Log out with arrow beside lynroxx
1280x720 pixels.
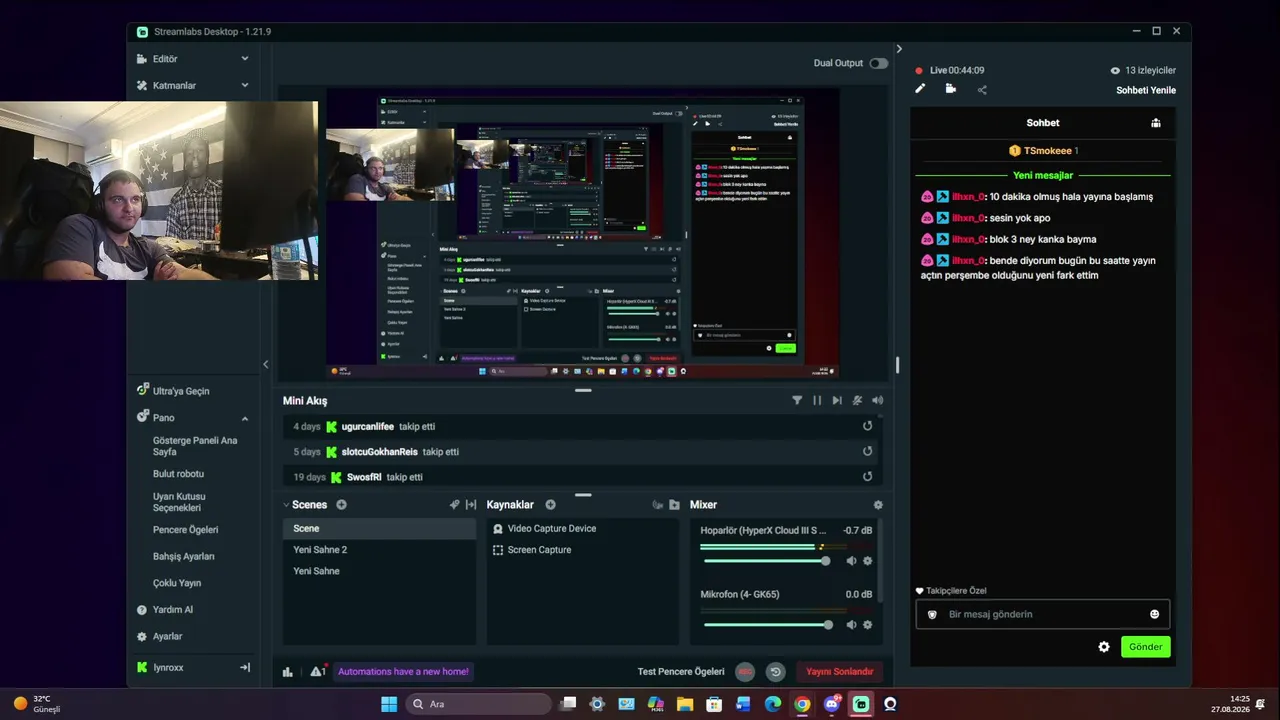[x=244, y=667]
